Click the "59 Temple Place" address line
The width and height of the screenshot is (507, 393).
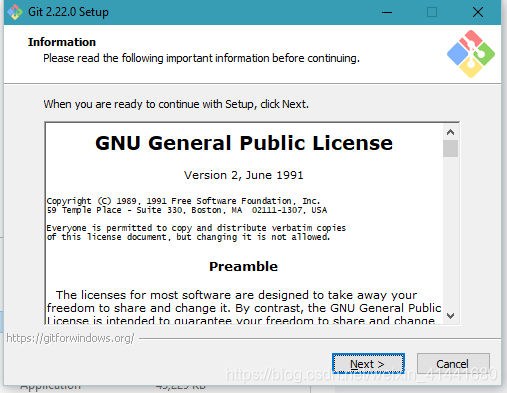point(187,210)
